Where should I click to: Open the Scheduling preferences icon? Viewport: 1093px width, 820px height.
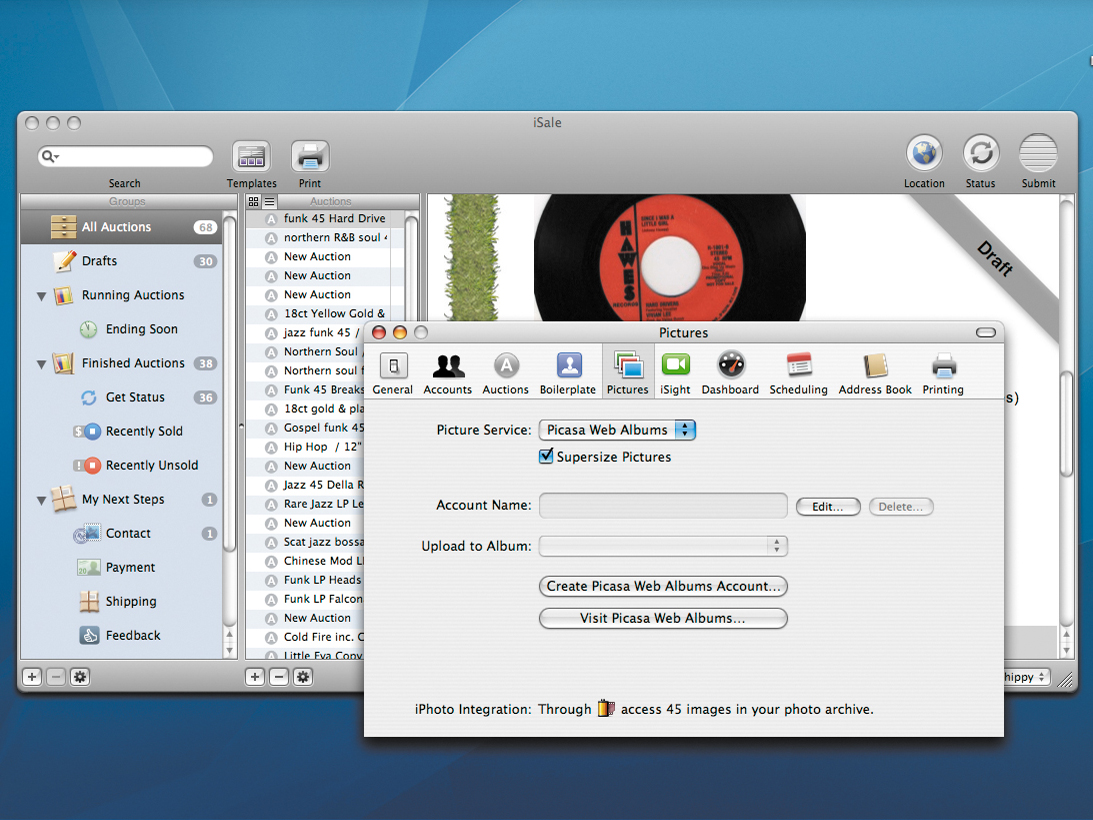(798, 372)
